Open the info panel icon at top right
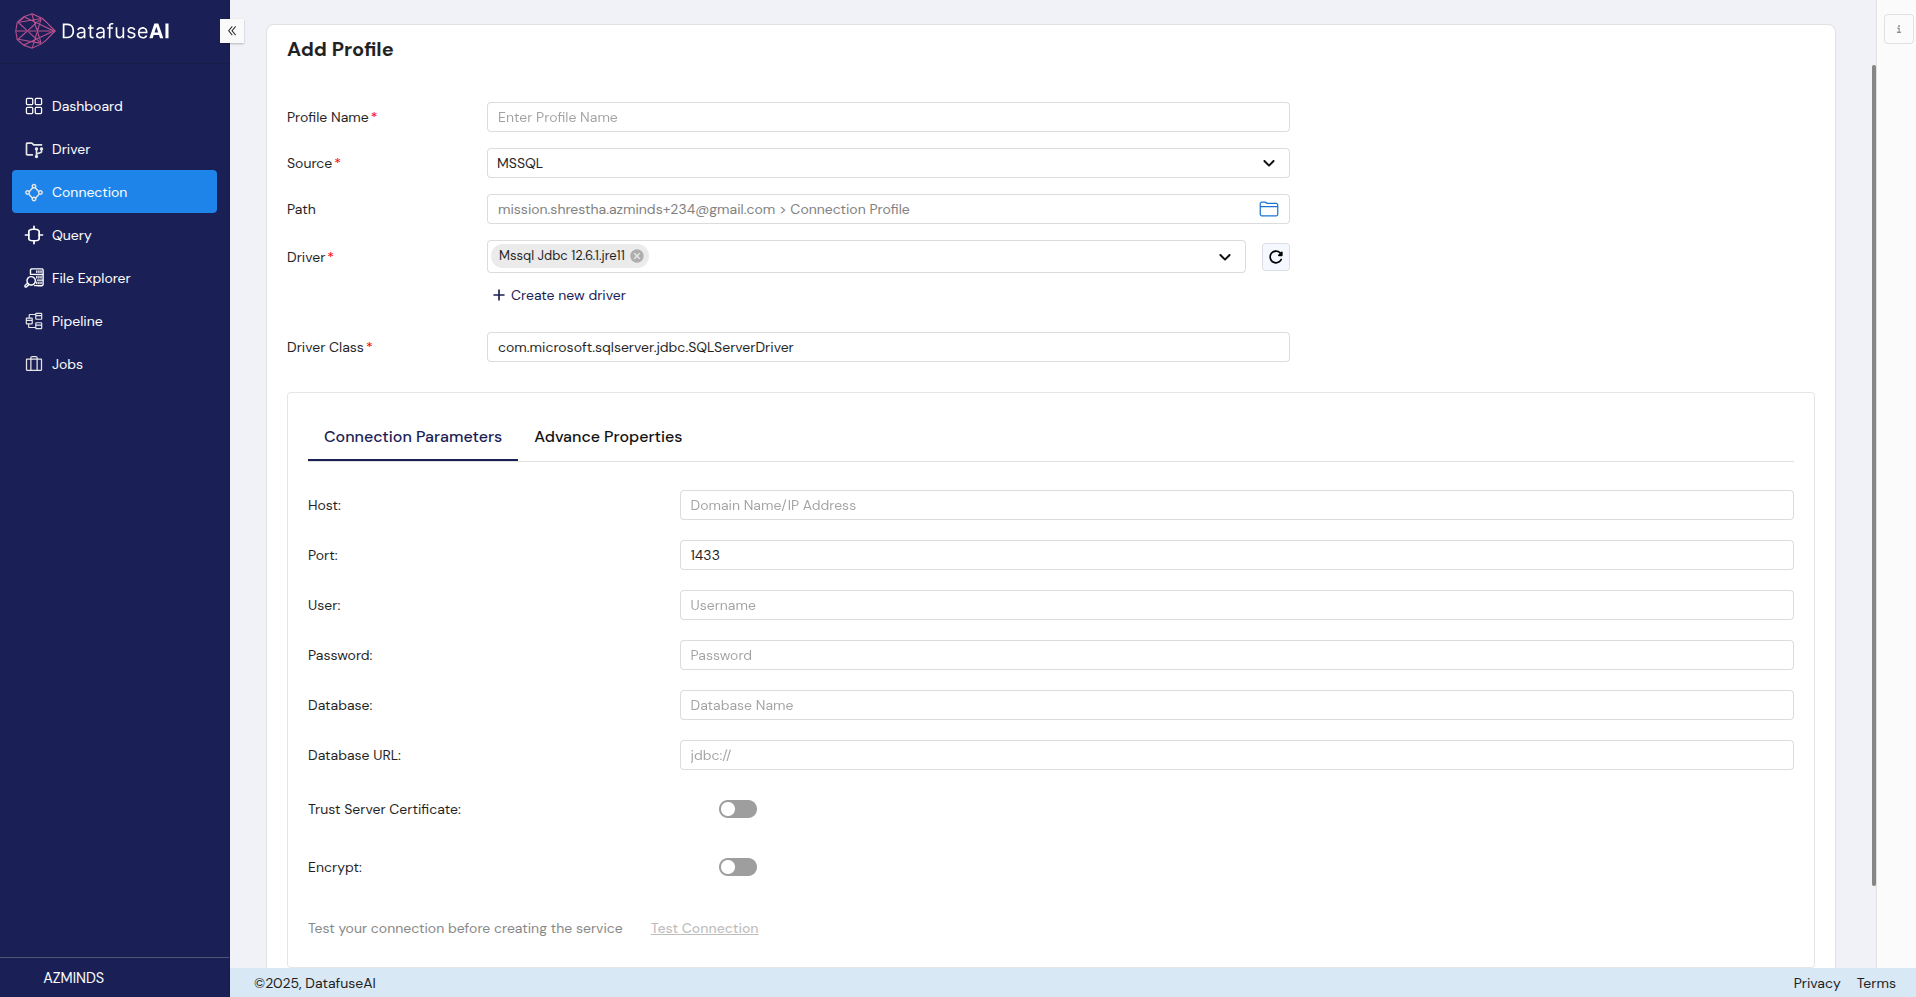The image size is (1916, 997). pos(1898,29)
